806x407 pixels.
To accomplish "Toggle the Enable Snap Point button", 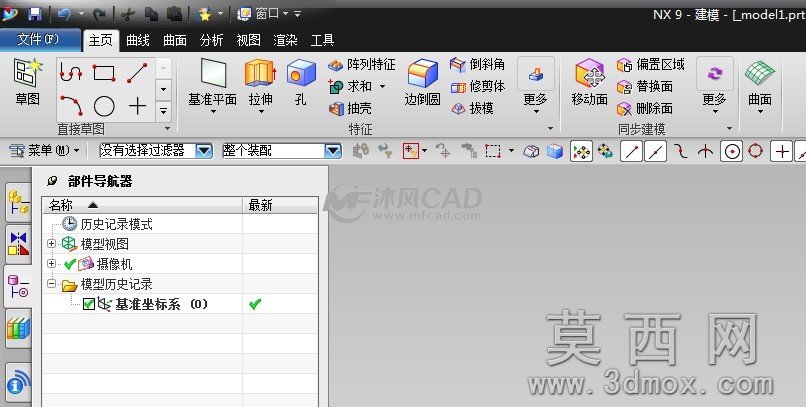I will pos(581,151).
